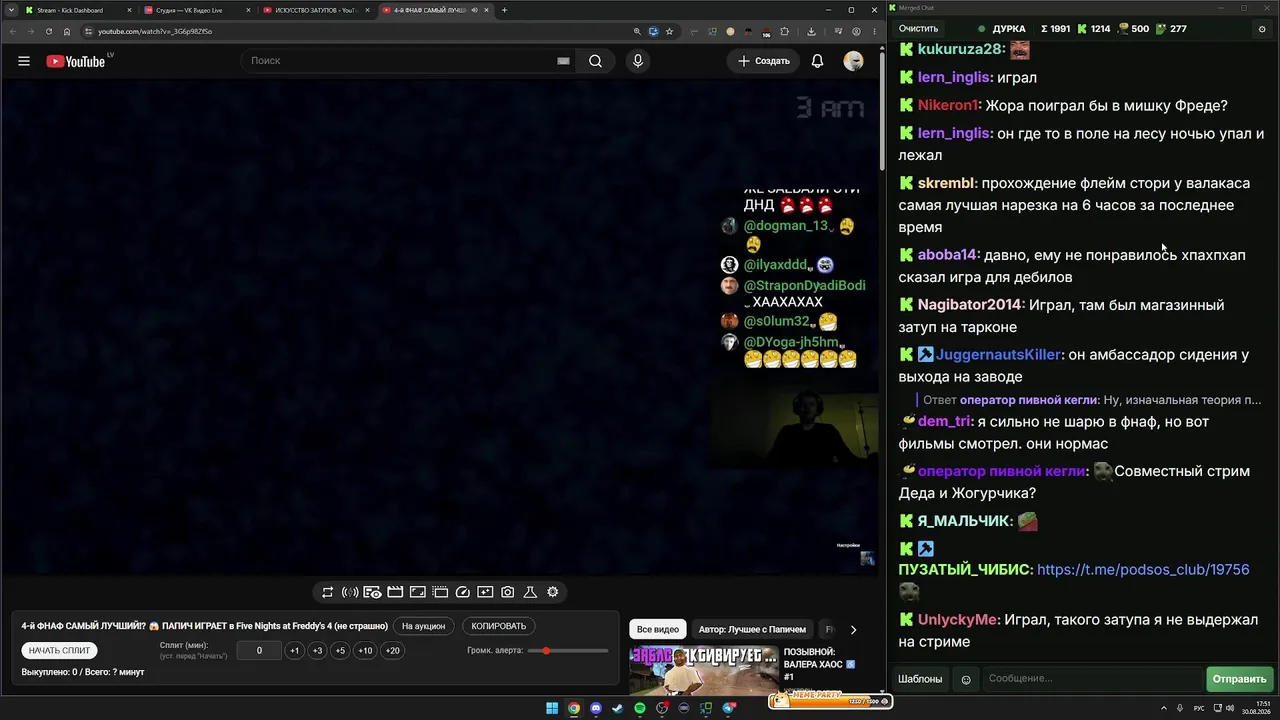Open the gear settings in the player toolbar

[x=553, y=592]
